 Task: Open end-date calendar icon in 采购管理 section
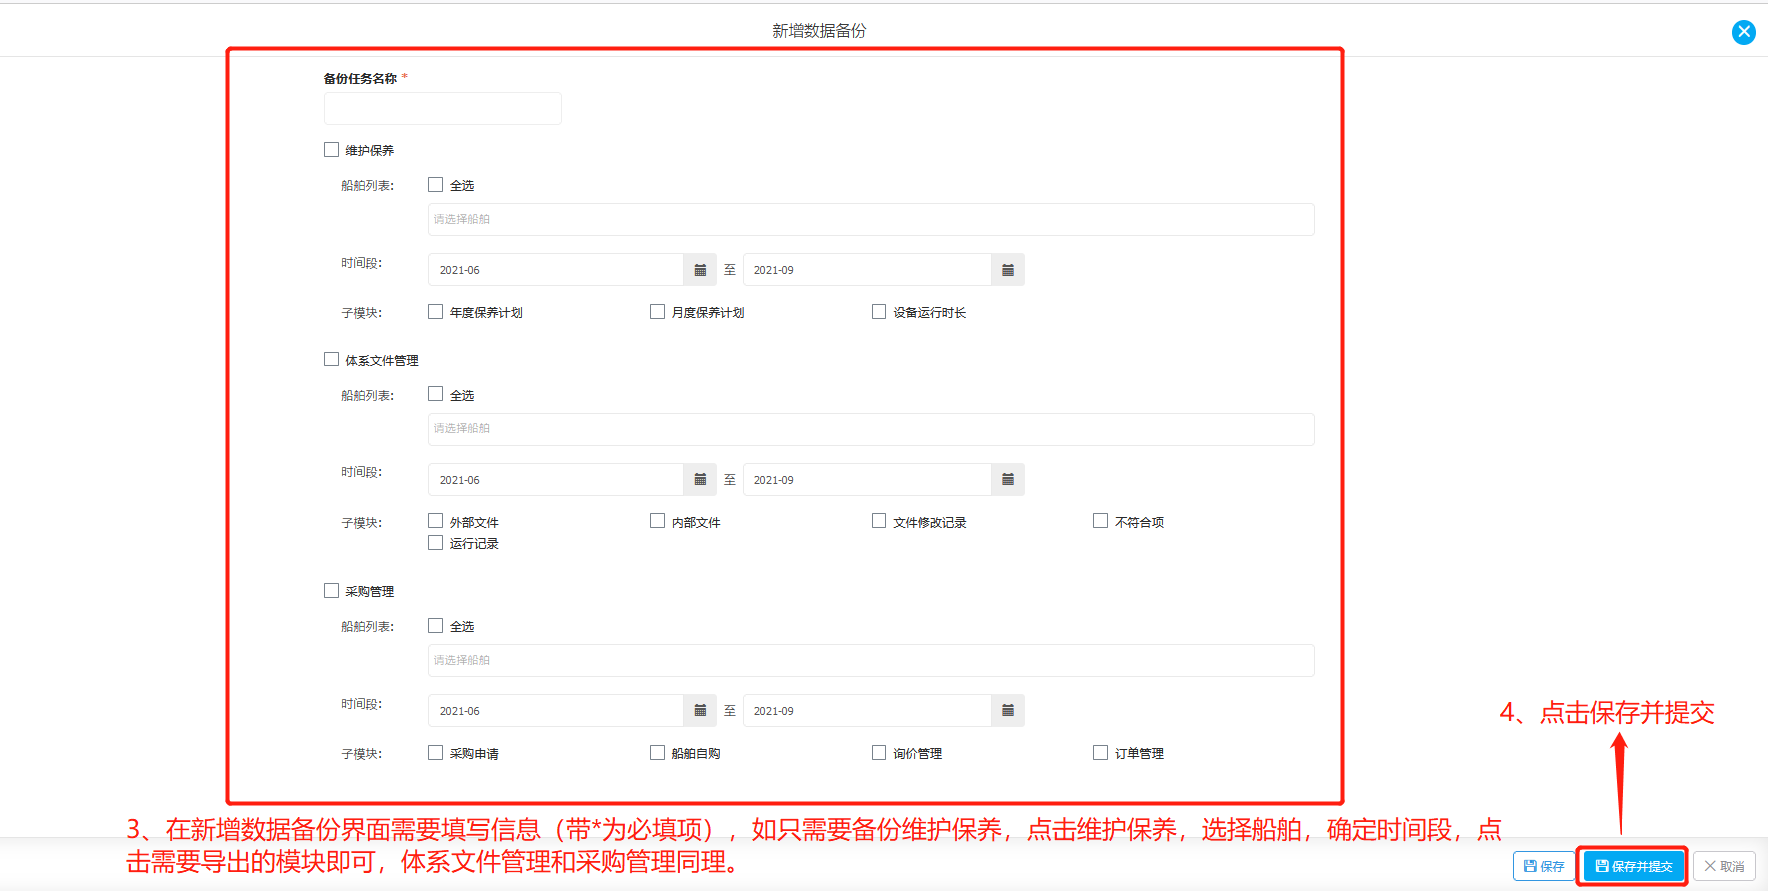1008,711
